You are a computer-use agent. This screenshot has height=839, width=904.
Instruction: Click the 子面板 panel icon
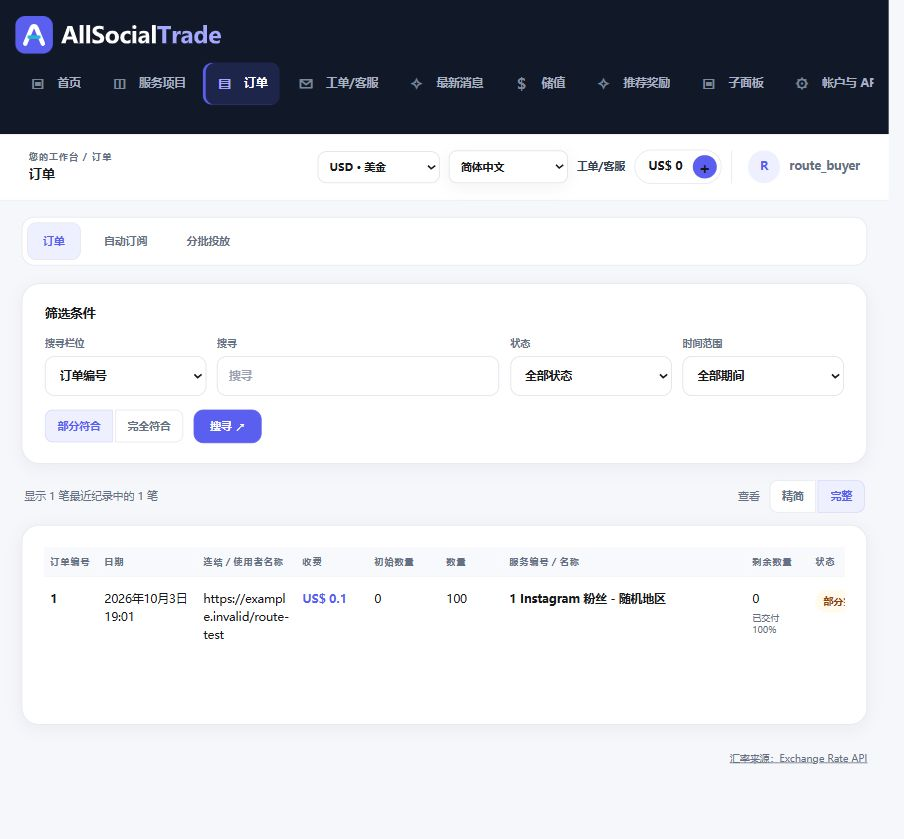[x=709, y=84]
